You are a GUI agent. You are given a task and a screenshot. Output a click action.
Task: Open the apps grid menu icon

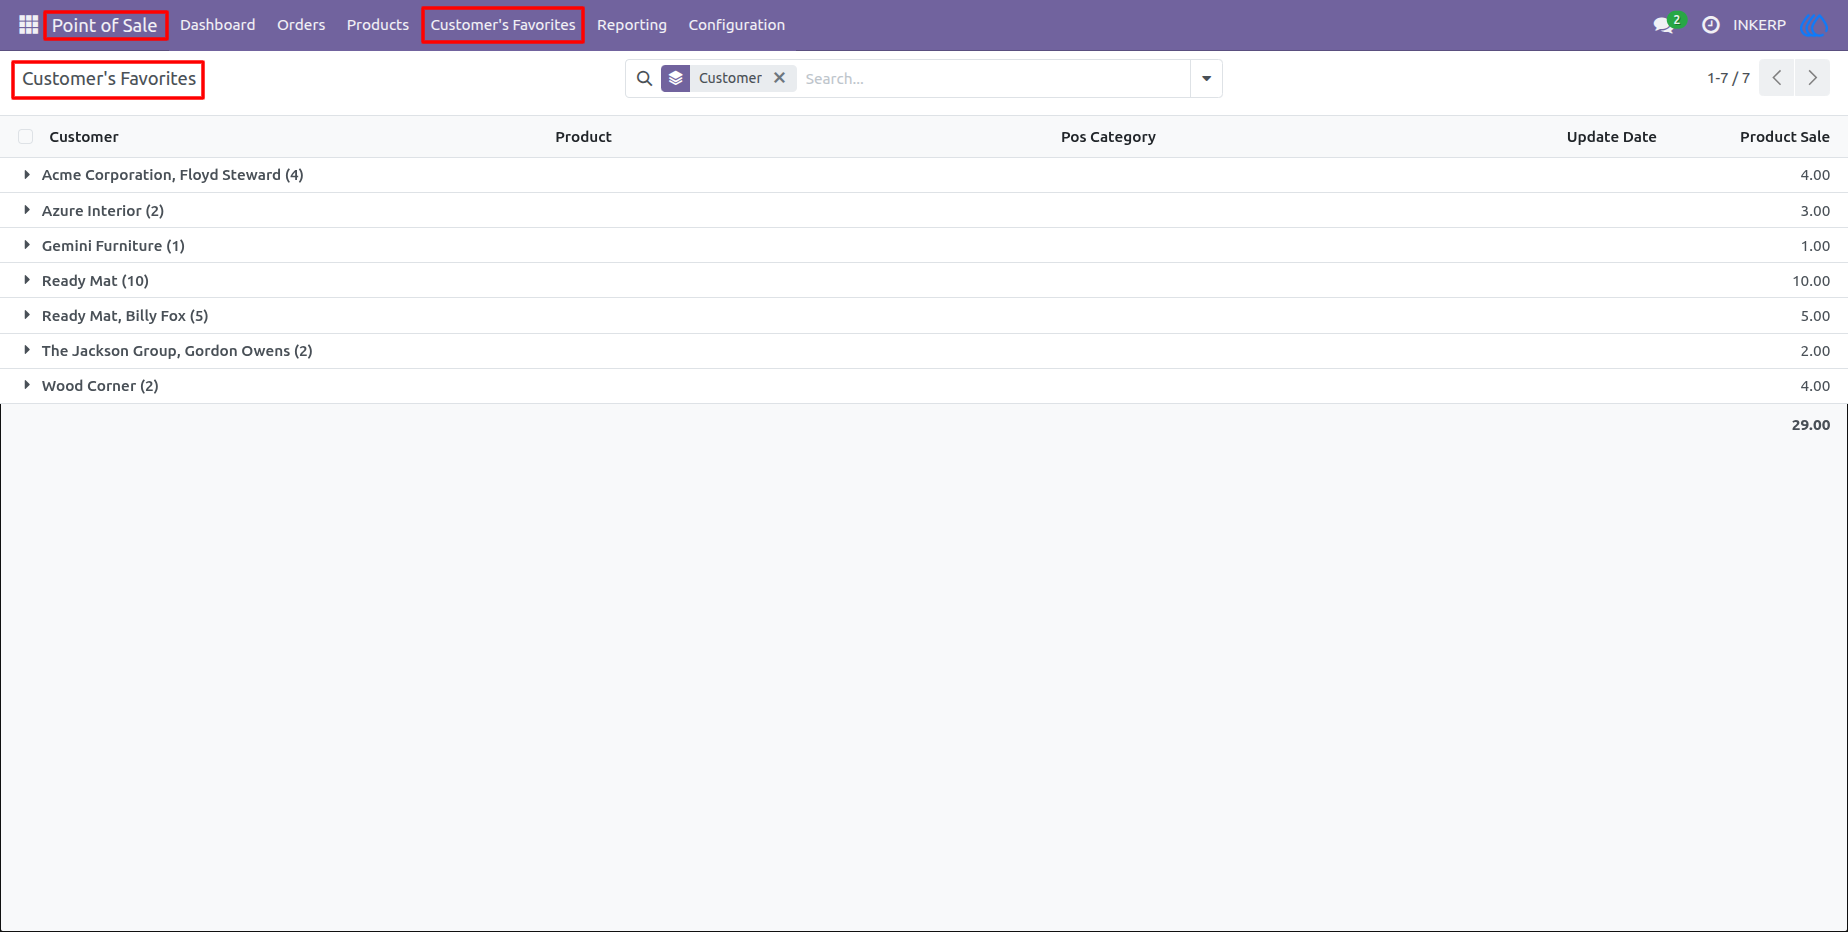(28, 25)
